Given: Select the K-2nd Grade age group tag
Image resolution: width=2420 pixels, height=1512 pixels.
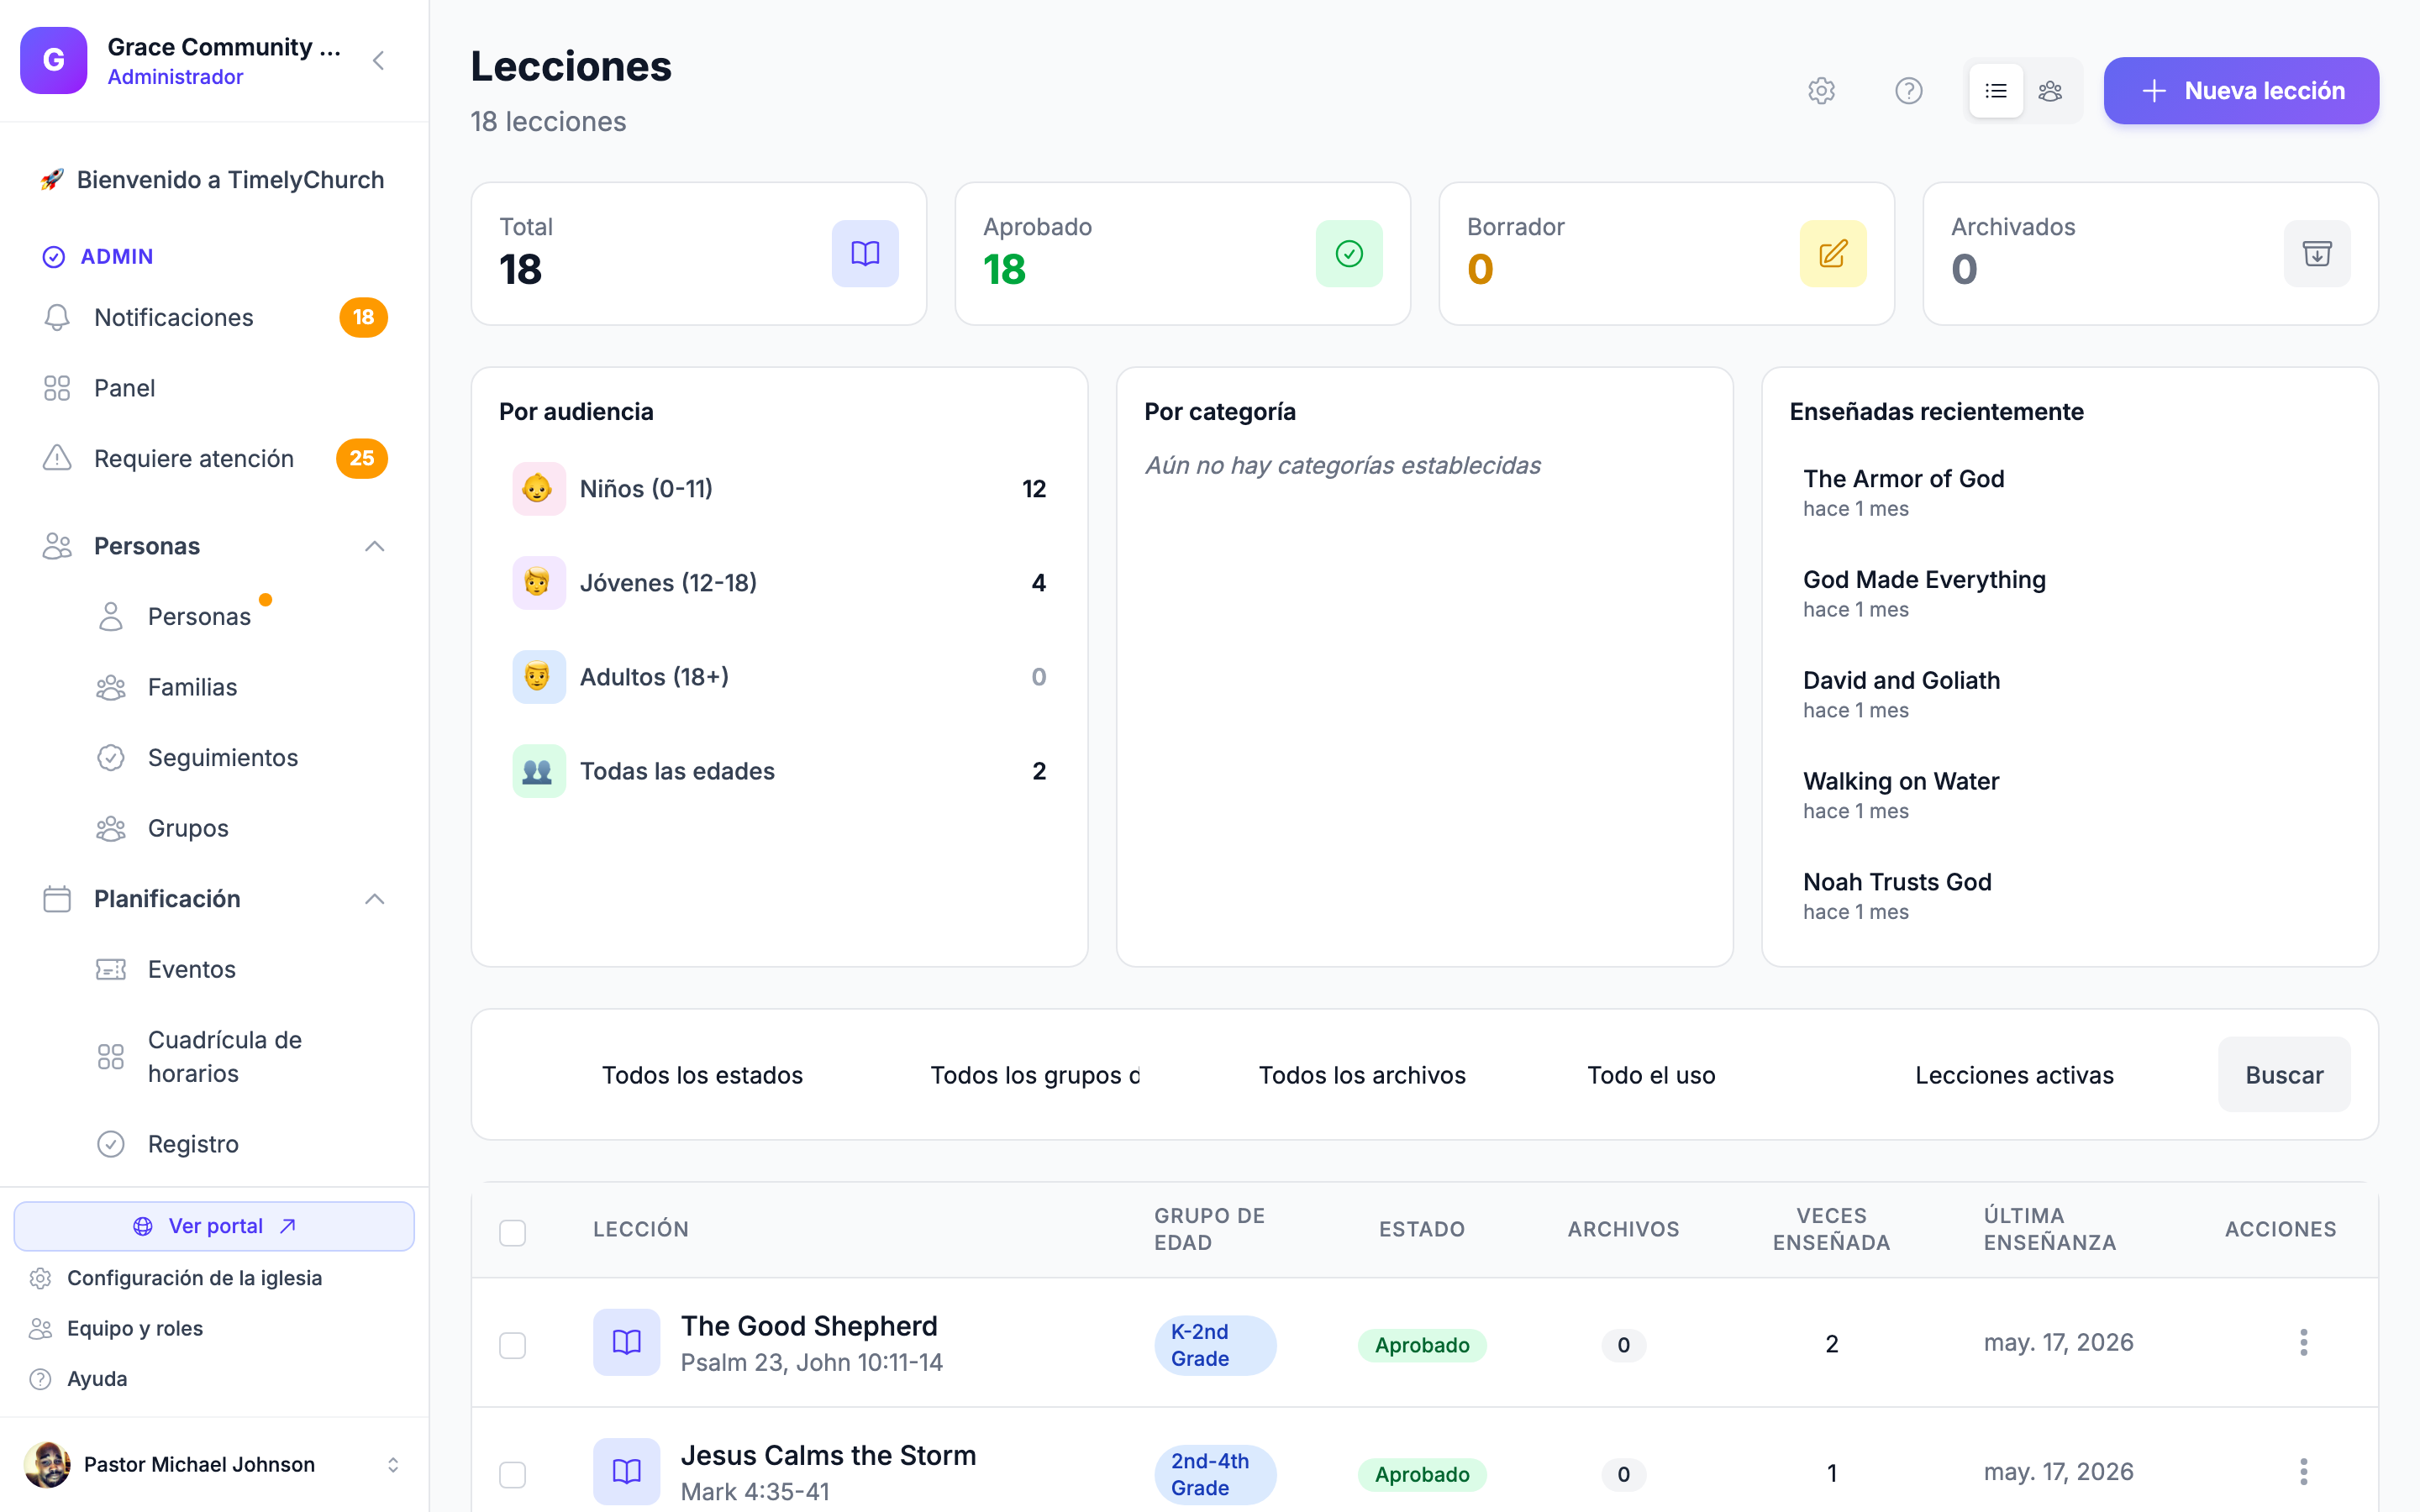Looking at the screenshot, I should pos(1214,1344).
